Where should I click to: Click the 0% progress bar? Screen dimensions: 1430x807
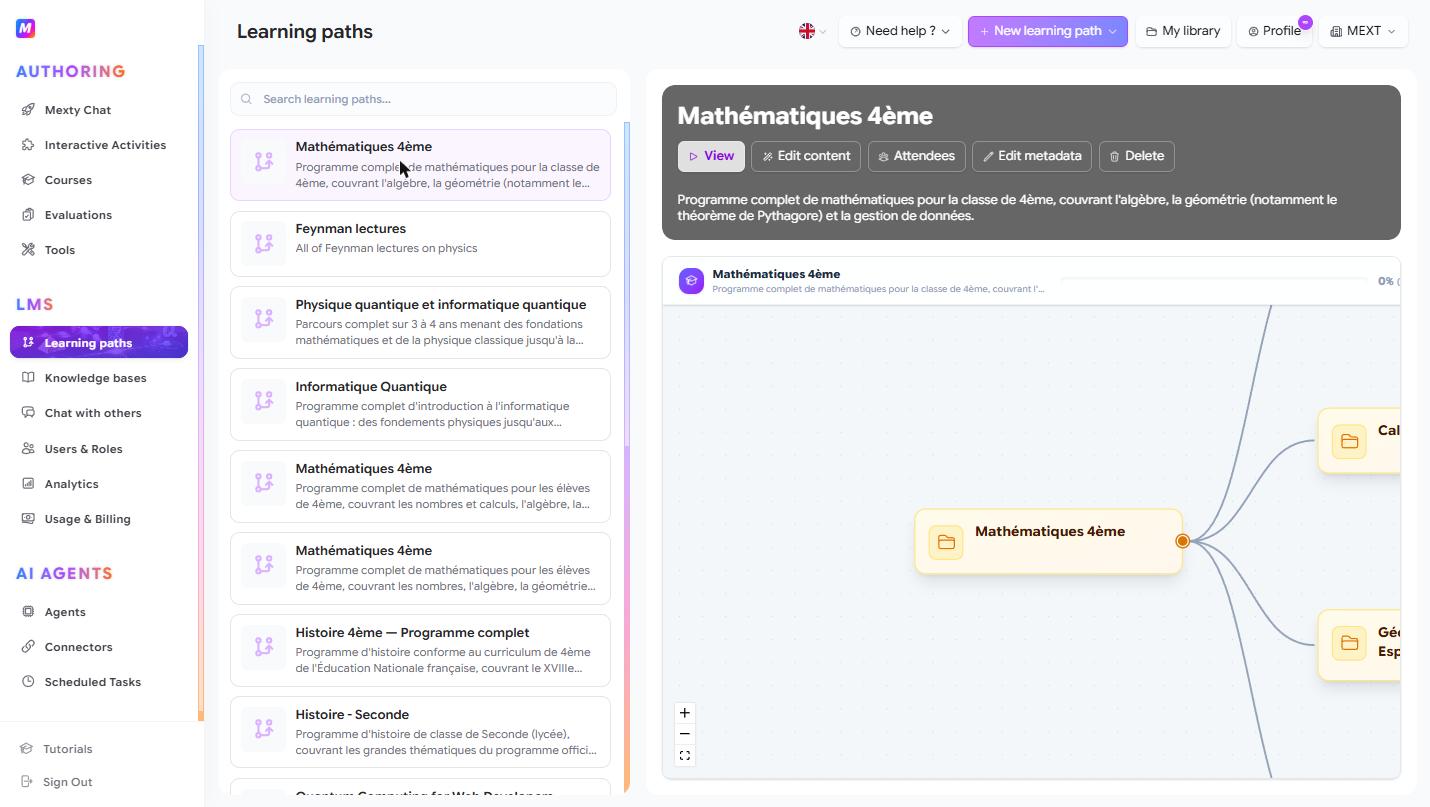(x=1214, y=280)
